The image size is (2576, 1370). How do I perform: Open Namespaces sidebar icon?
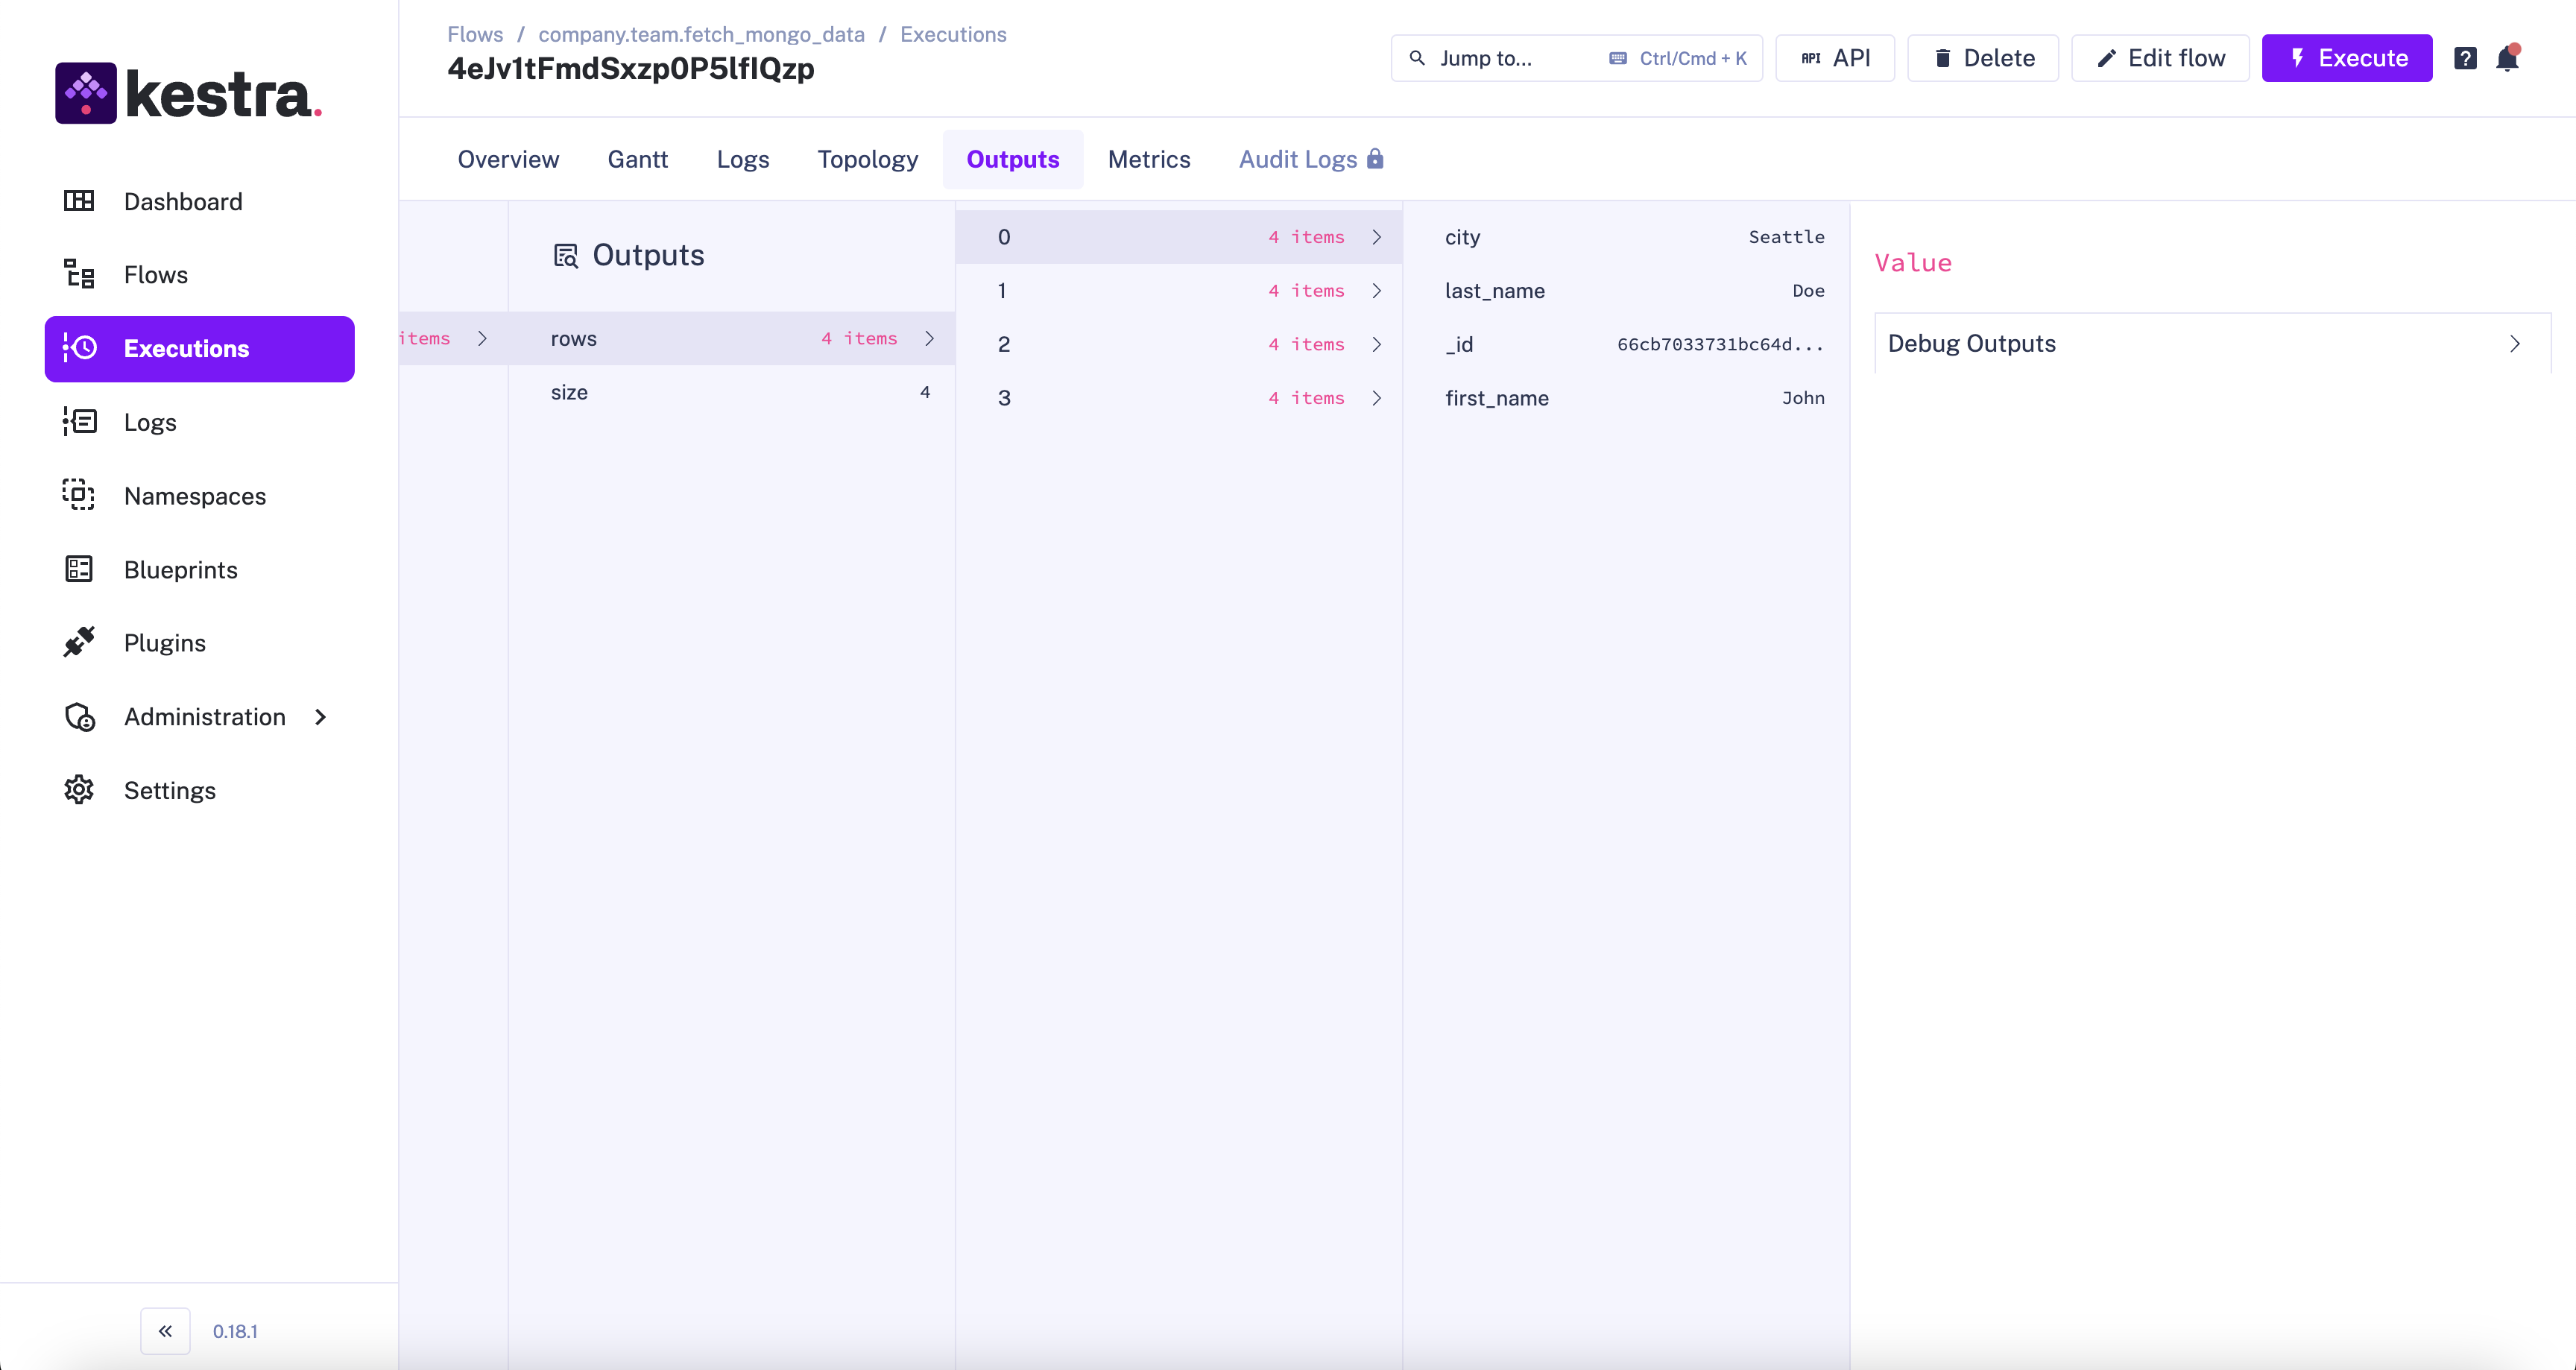pos(79,495)
